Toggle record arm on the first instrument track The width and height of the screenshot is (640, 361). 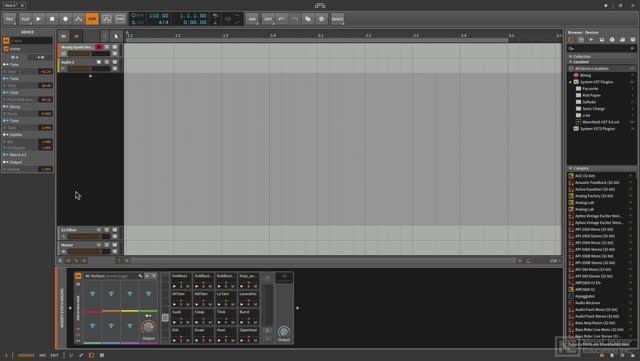point(99,47)
